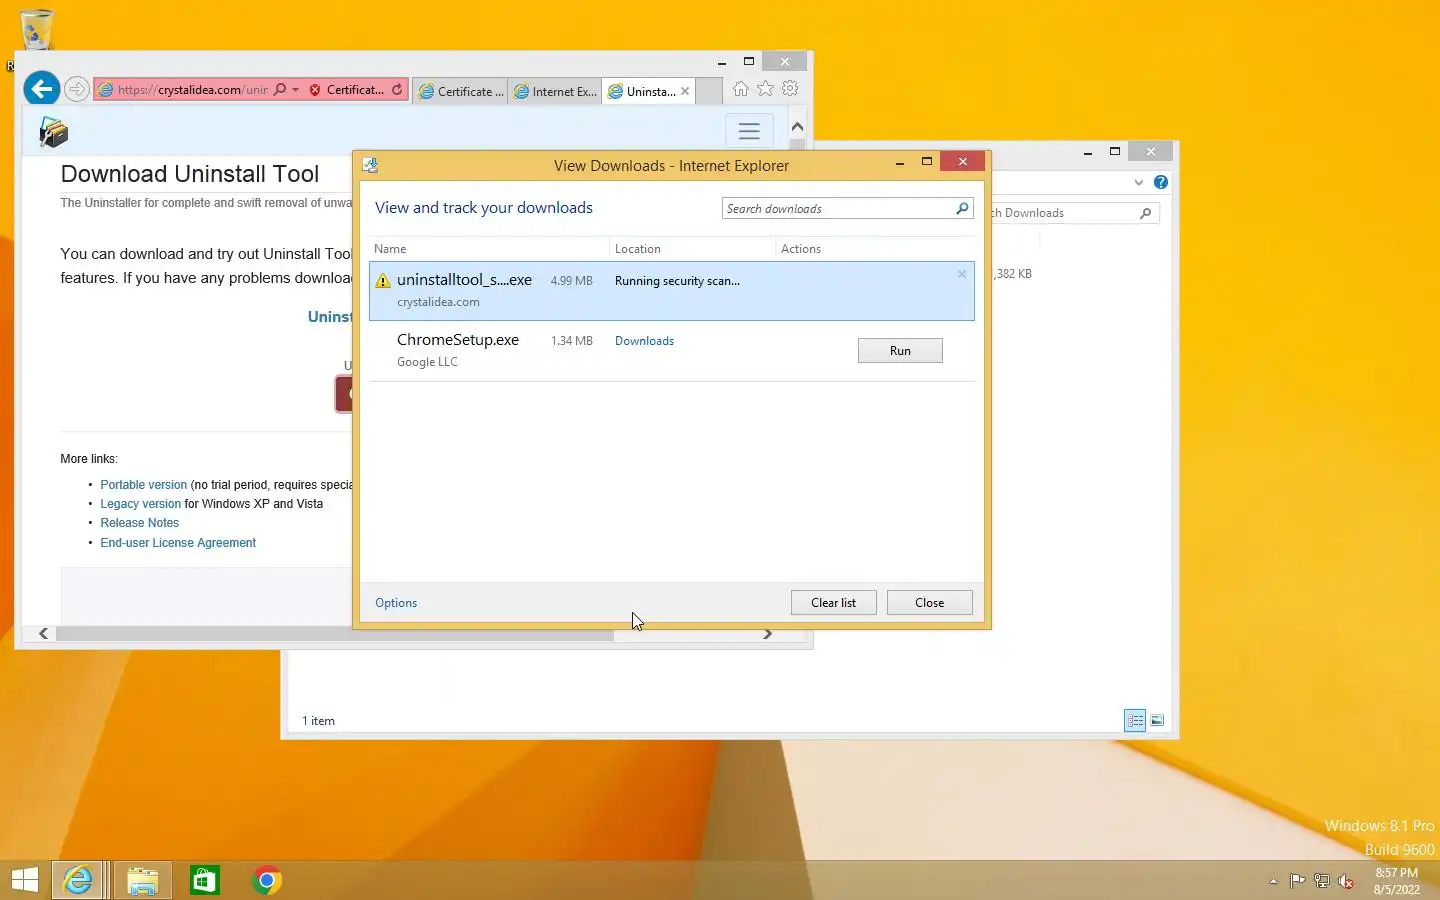Switch Explorer to details view icon
This screenshot has height=900, width=1440.
[x=1135, y=720]
